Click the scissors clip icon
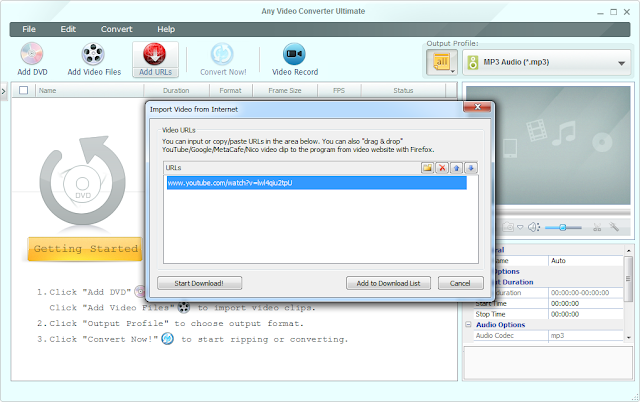Screen dimensions: 640x402 597,227
